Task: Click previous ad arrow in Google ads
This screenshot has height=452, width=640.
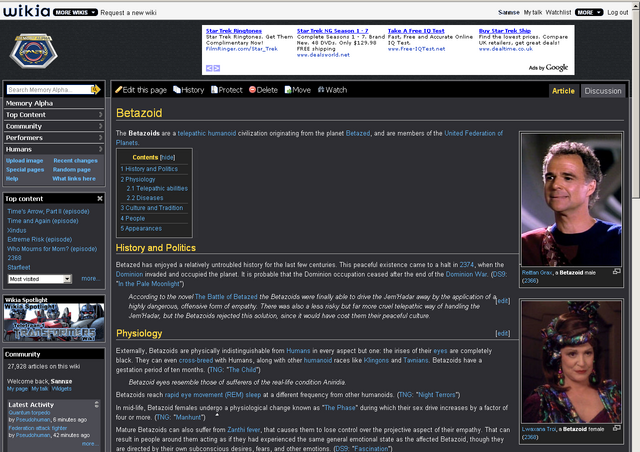Action: pos(209,68)
